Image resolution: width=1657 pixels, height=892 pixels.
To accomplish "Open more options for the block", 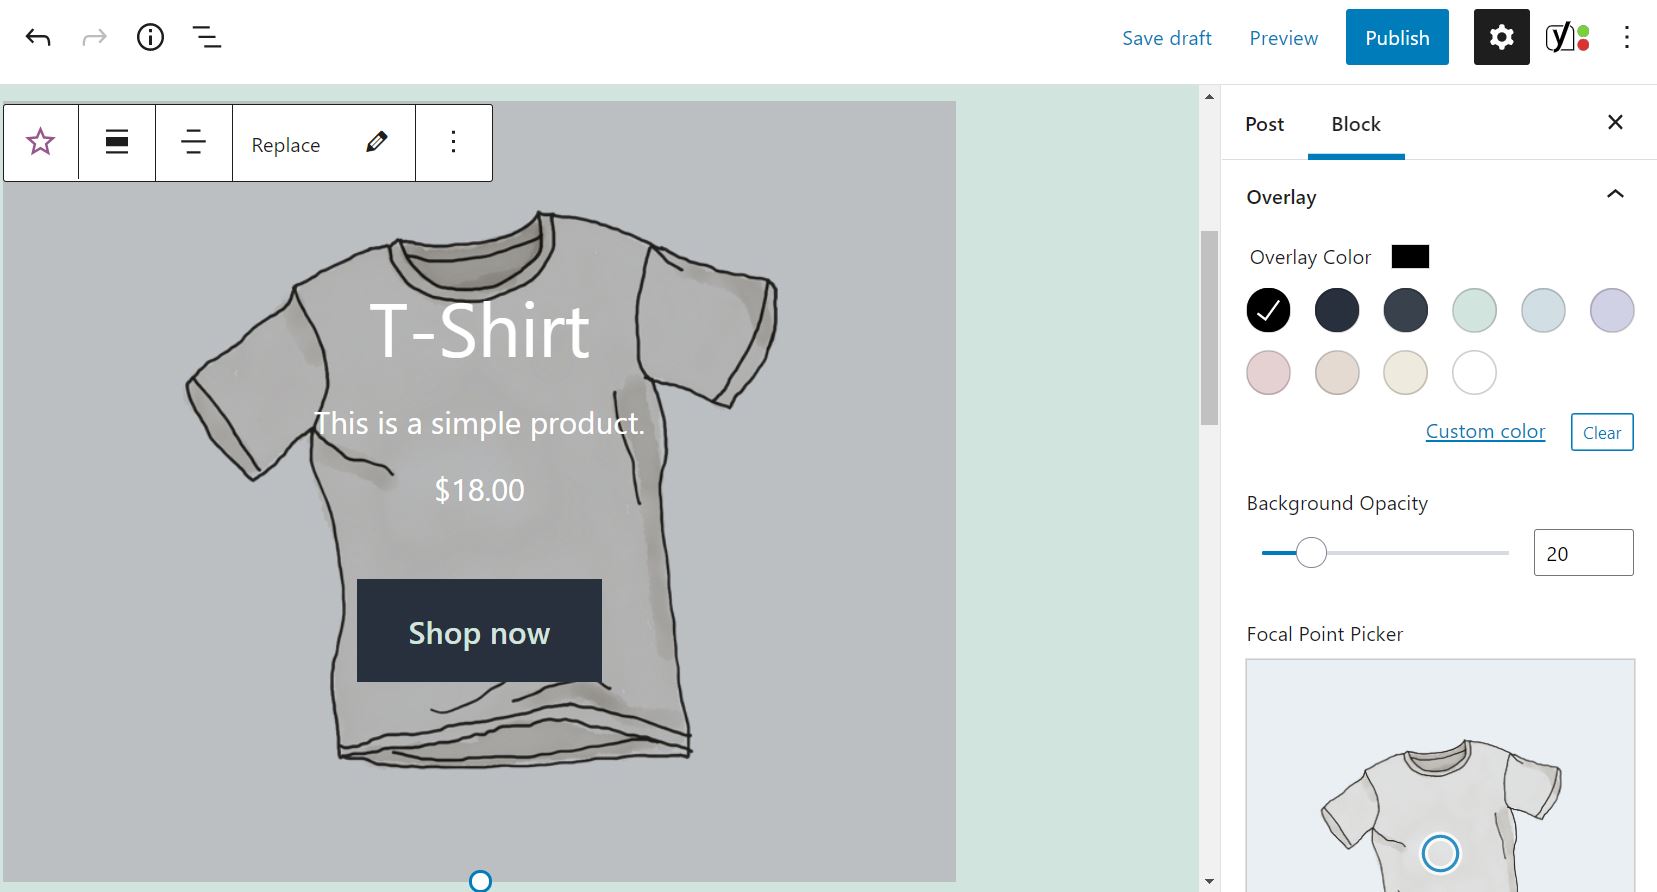I will coord(453,142).
